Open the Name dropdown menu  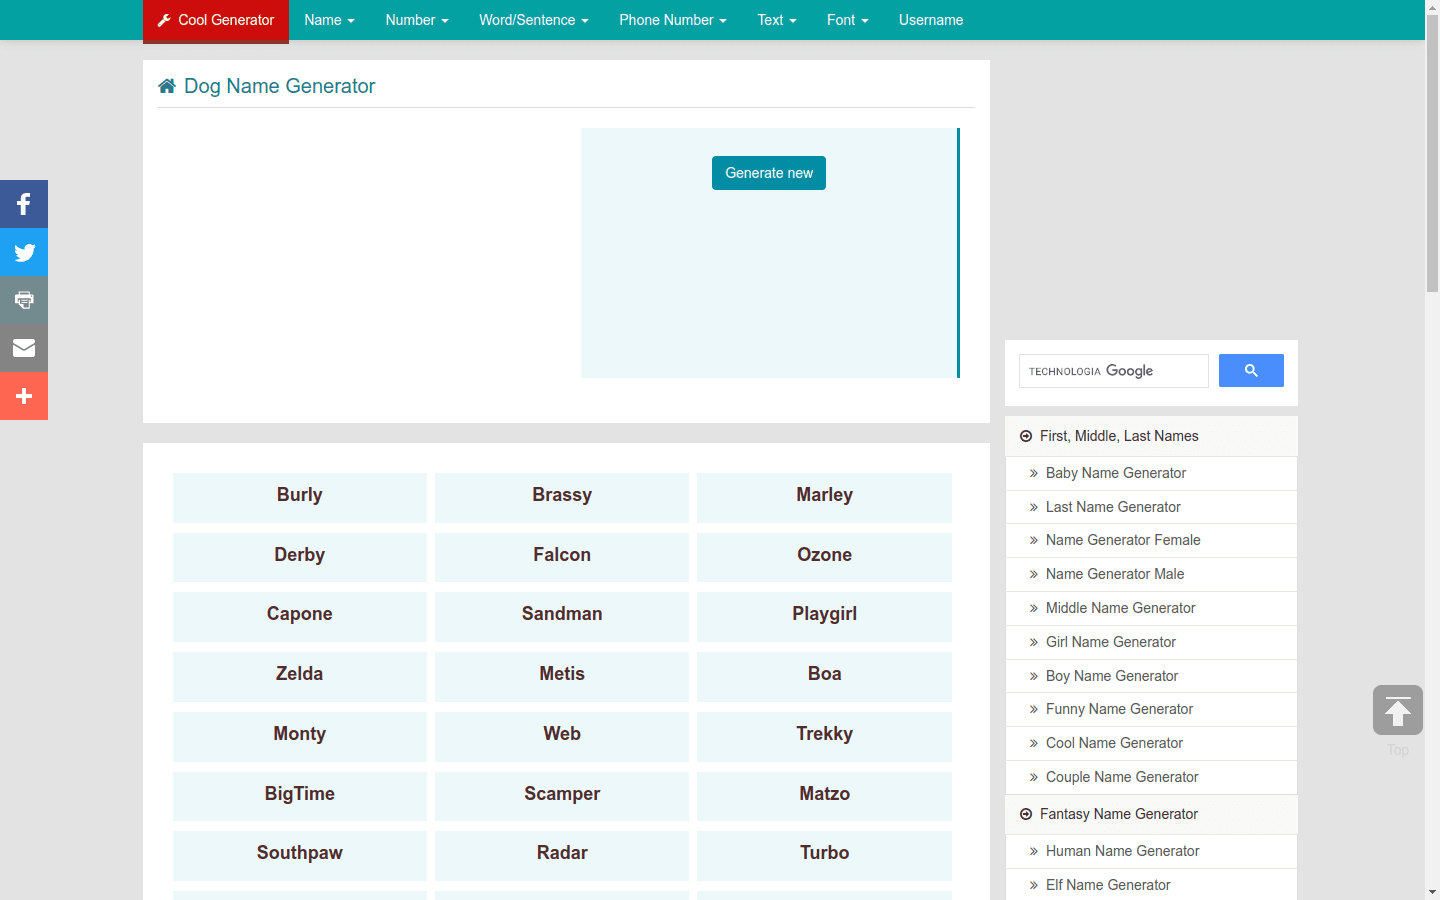(x=329, y=20)
